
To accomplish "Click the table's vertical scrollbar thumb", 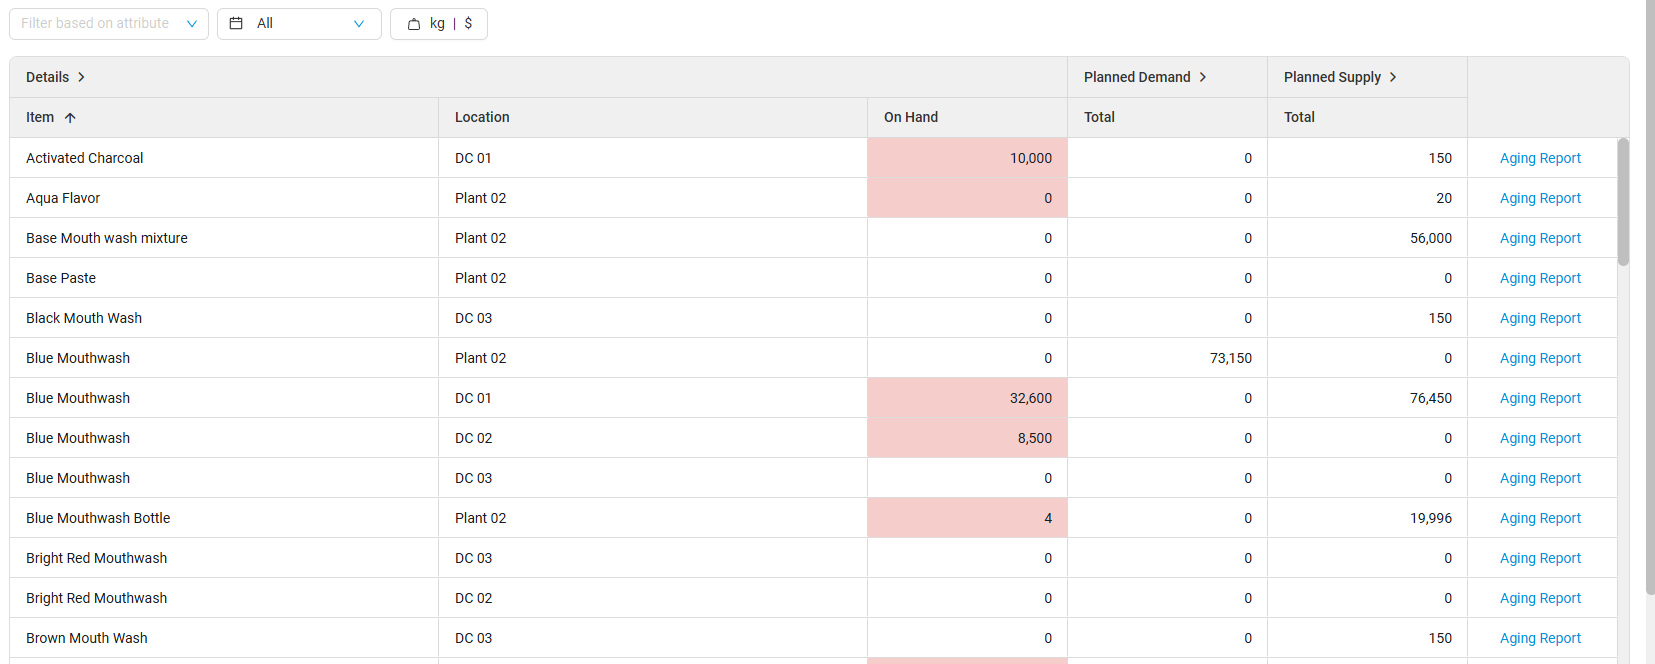I will [1623, 202].
